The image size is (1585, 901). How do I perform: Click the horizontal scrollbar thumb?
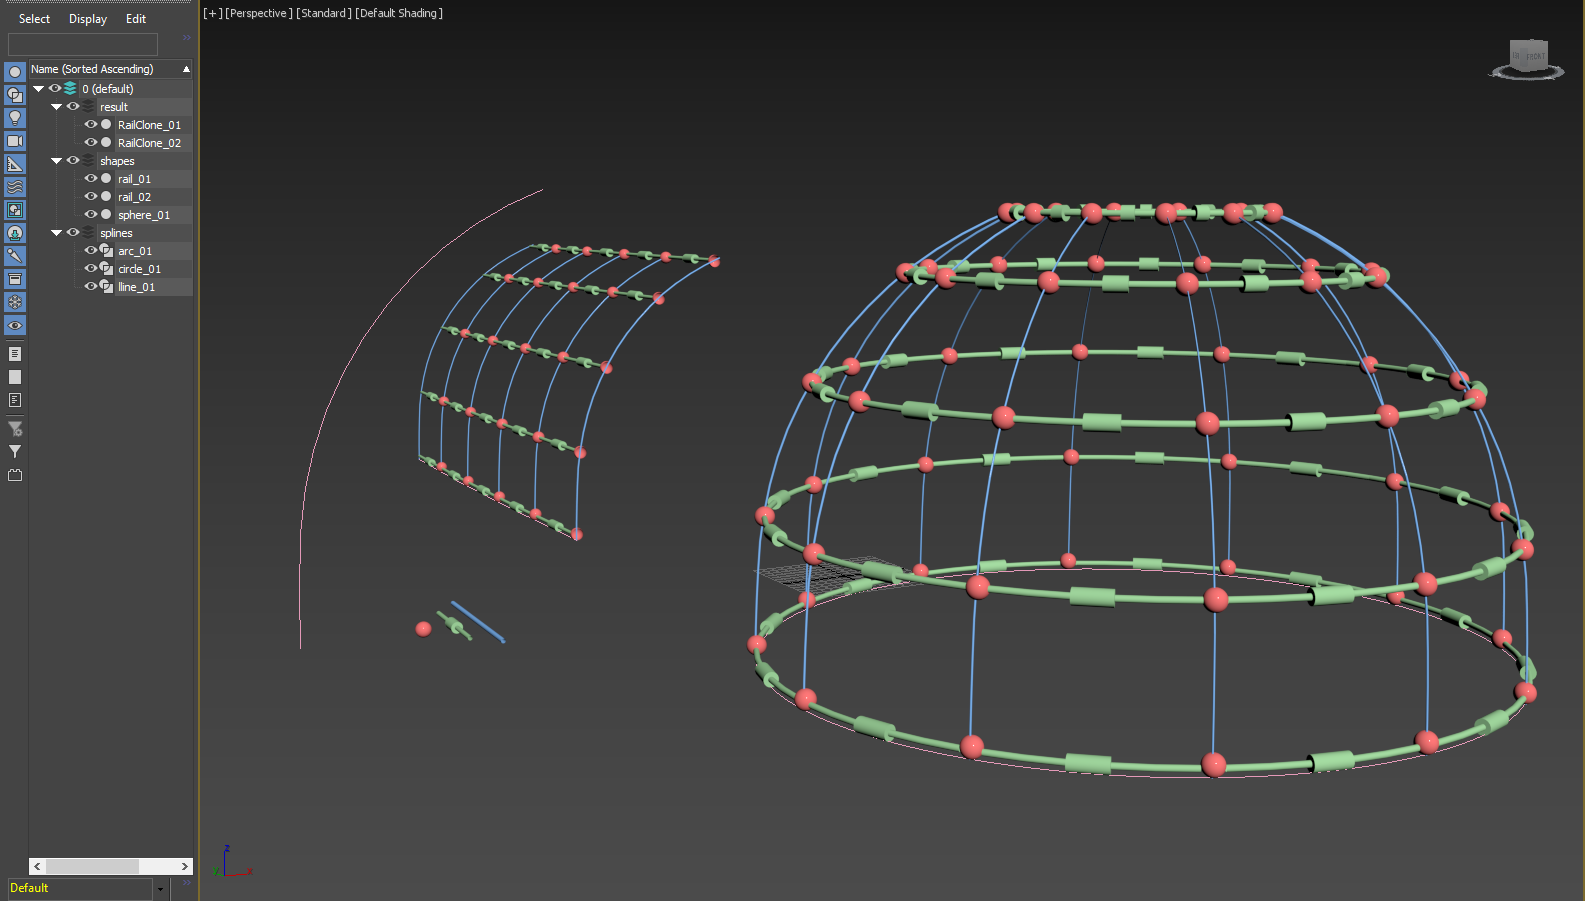[92, 866]
